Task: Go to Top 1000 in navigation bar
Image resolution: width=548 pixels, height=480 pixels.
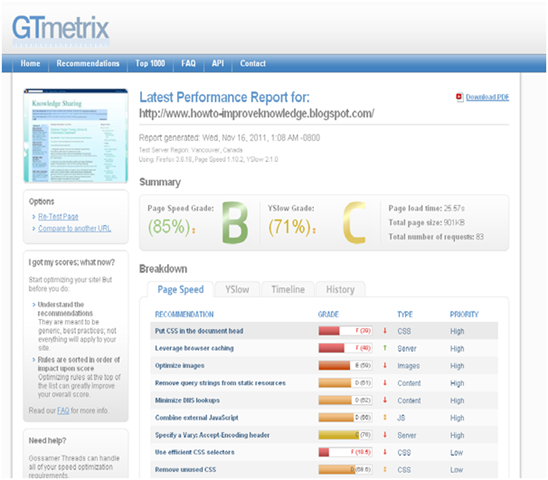Action: point(150,63)
